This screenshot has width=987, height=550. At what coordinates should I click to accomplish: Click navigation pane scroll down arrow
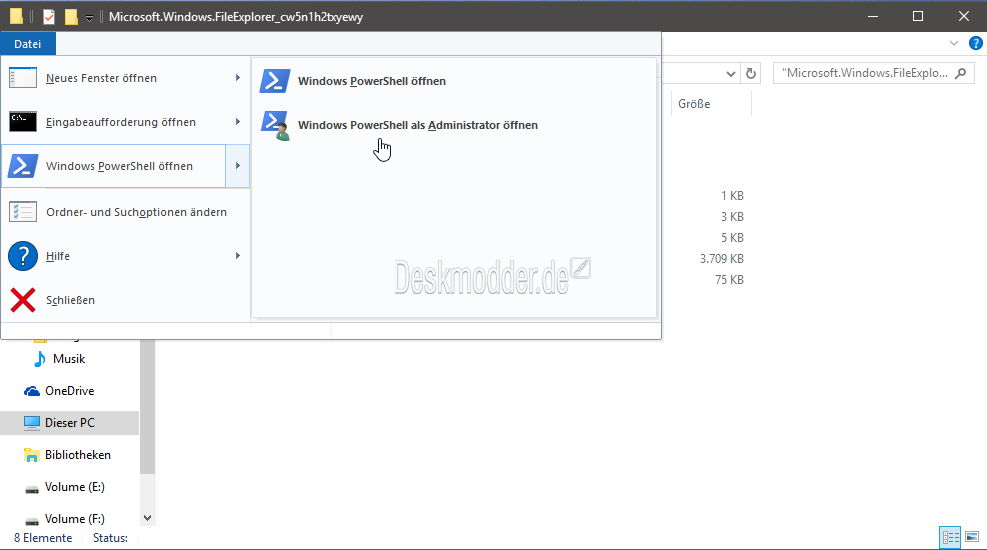[147, 518]
